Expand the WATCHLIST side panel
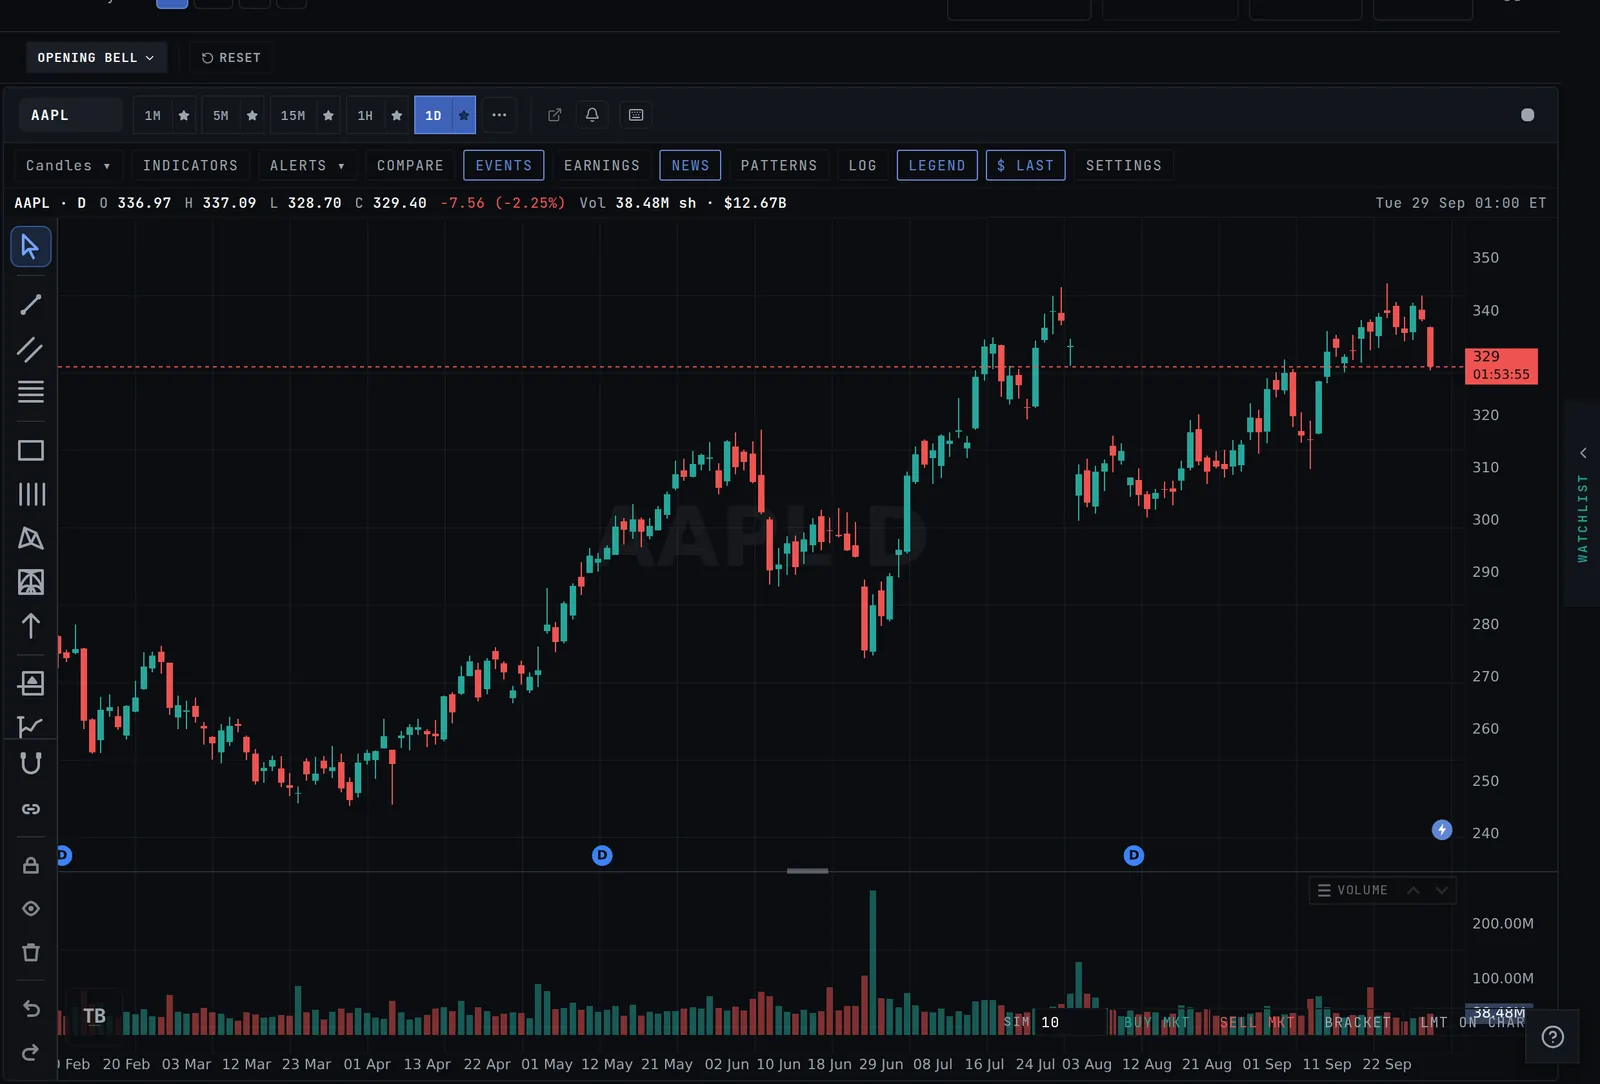The width and height of the screenshot is (1600, 1084). point(1582,504)
